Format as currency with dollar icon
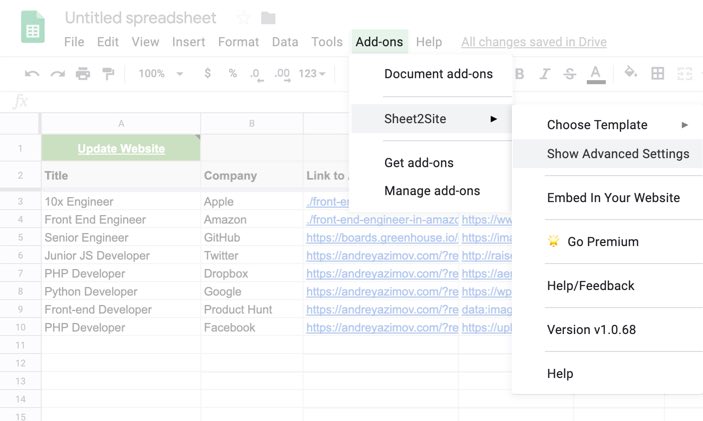The image size is (703, 421). pos(207,73)
